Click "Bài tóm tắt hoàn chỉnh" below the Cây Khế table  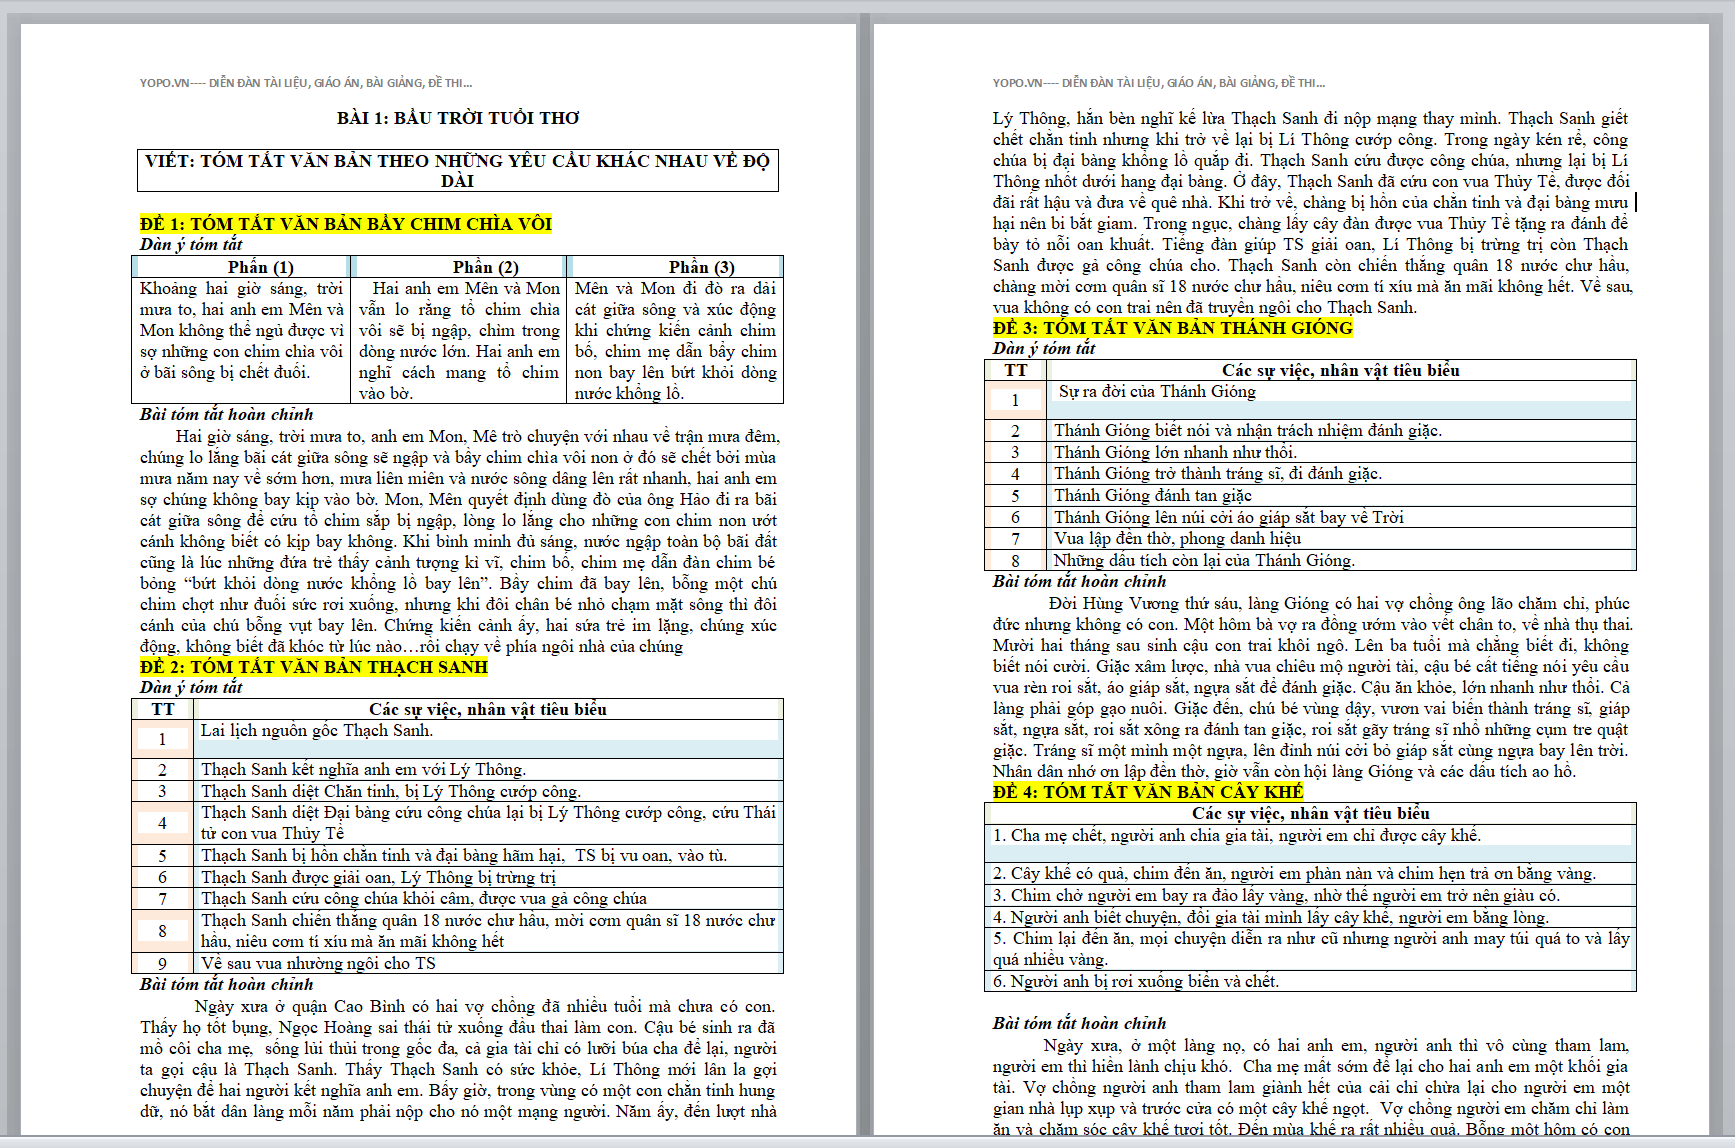1080,1024
